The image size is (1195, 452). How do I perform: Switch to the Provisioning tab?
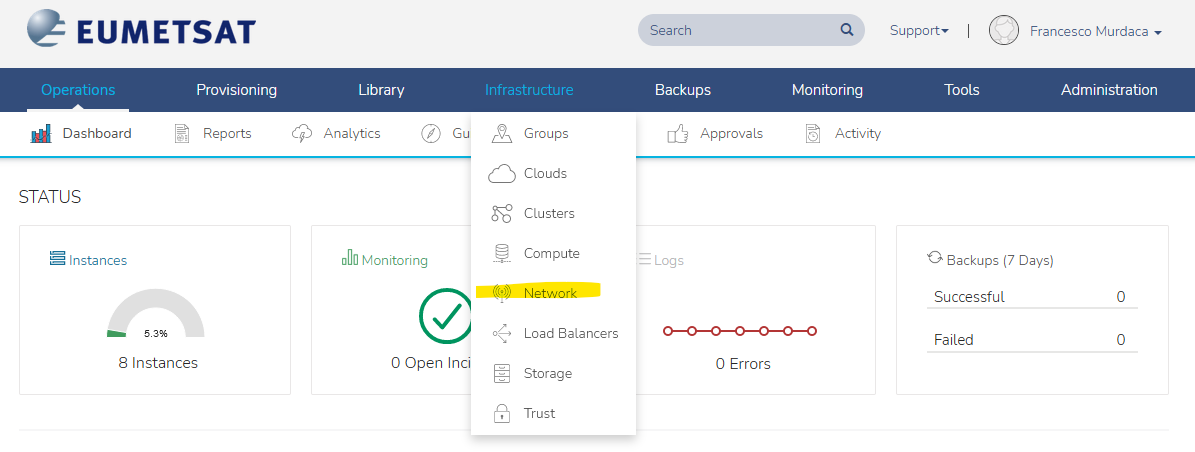click(236, 90)
